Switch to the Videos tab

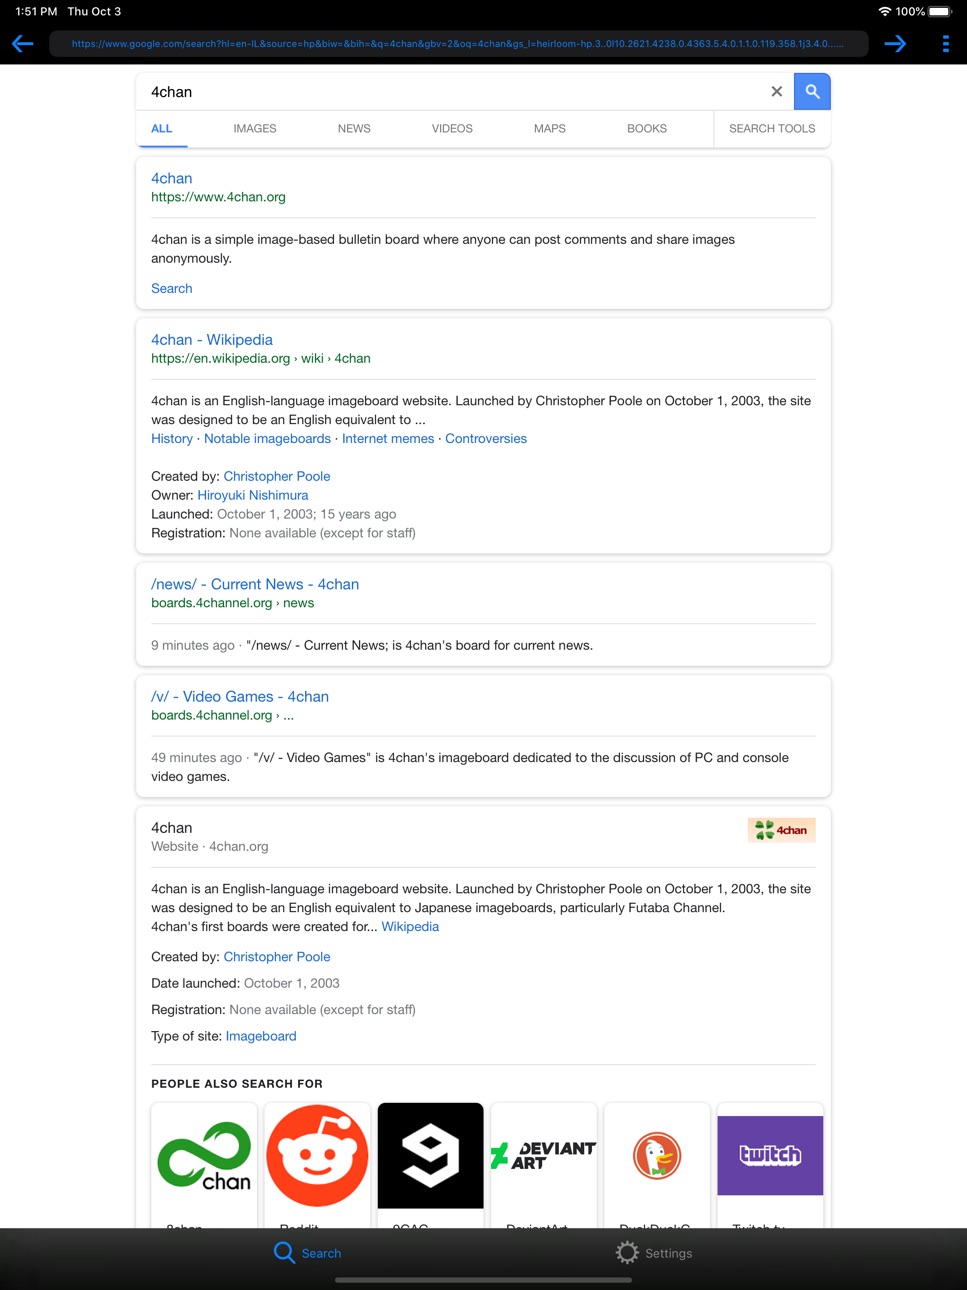[452, 128]
